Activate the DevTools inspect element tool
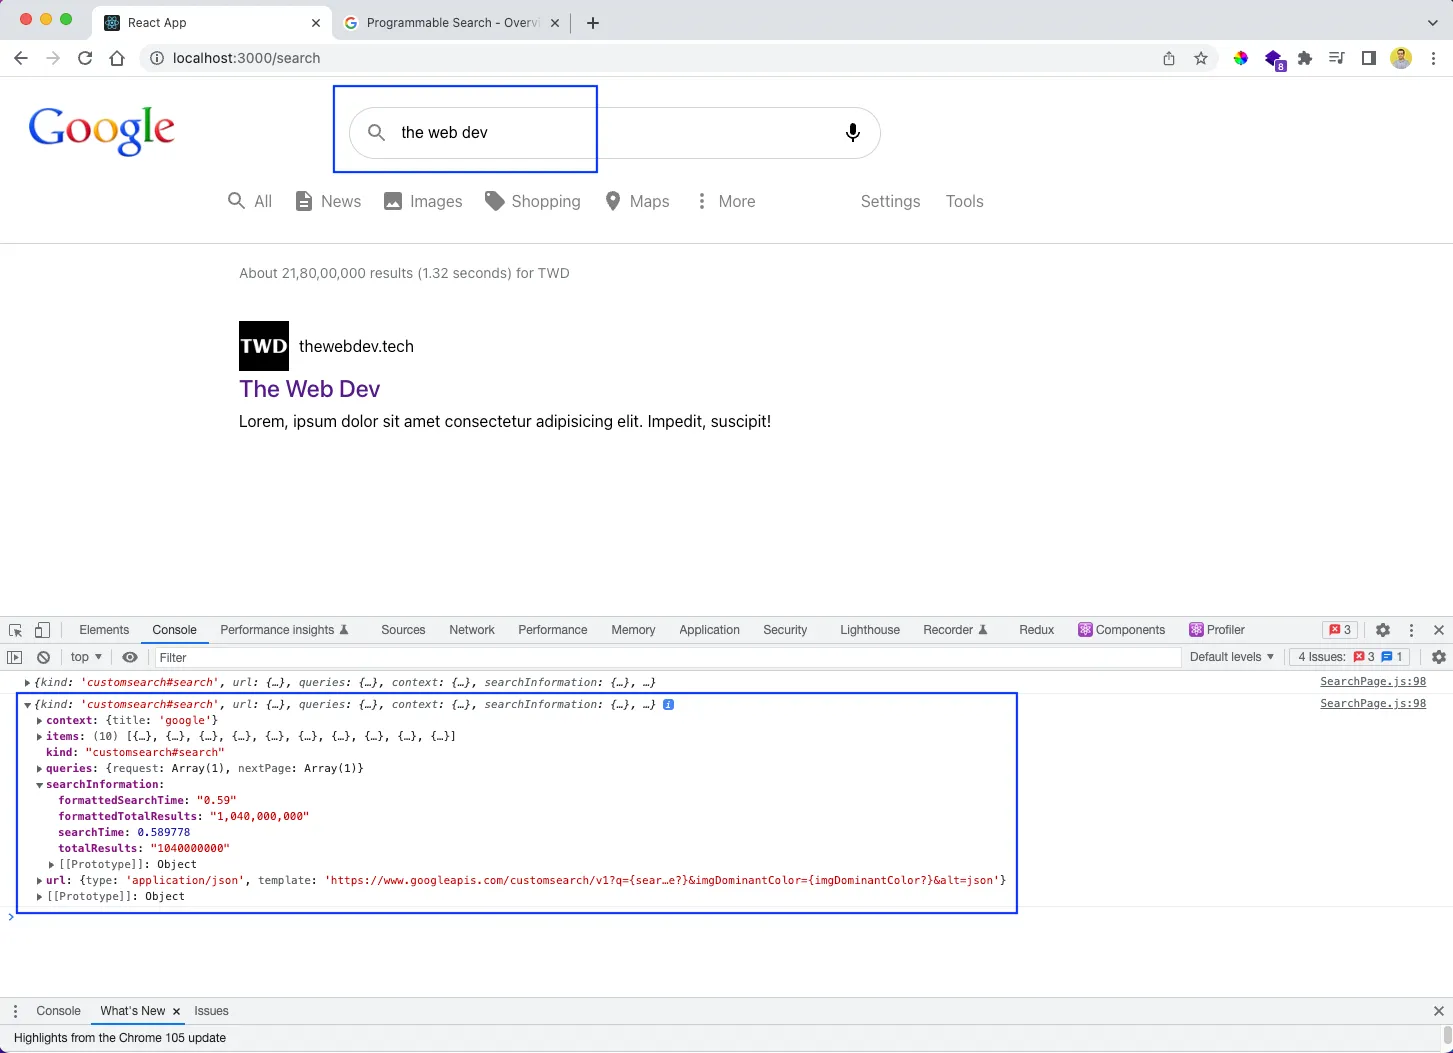The width and height of the screenshot is (1453, 1053). click(15, 630)
